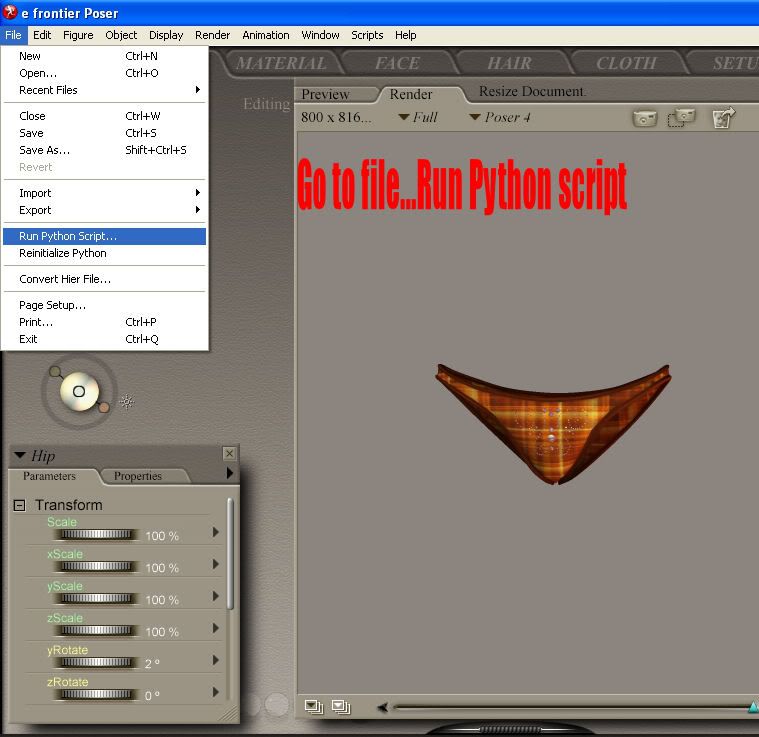Choose Reinitialize Python menu item
Image resolution: width=759 pixels, height=737 pixels.
click(x=105, y=253)
